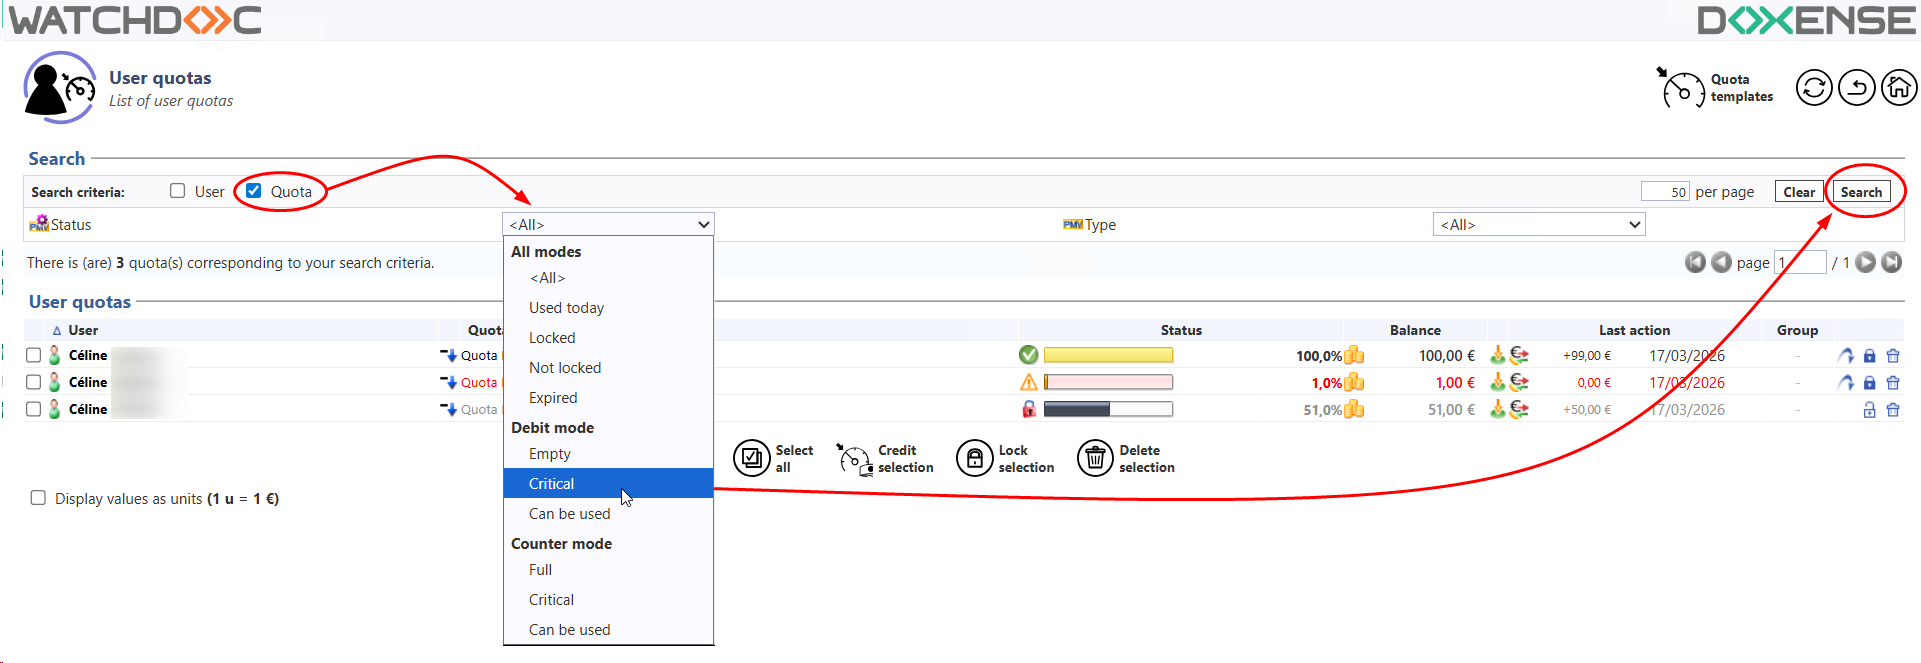Choose Used today in status list
1921x663 pixels.
tap(566, 308)
